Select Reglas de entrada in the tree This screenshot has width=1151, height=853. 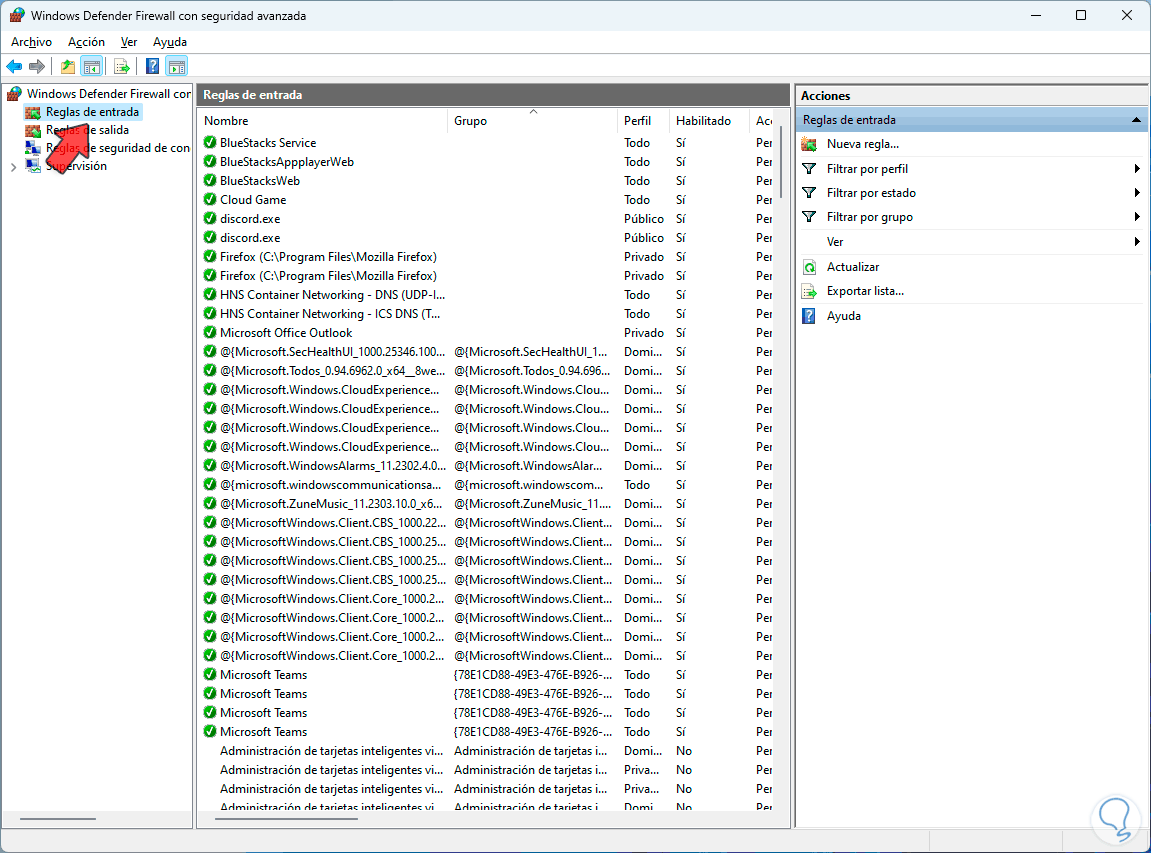(92, 112)
